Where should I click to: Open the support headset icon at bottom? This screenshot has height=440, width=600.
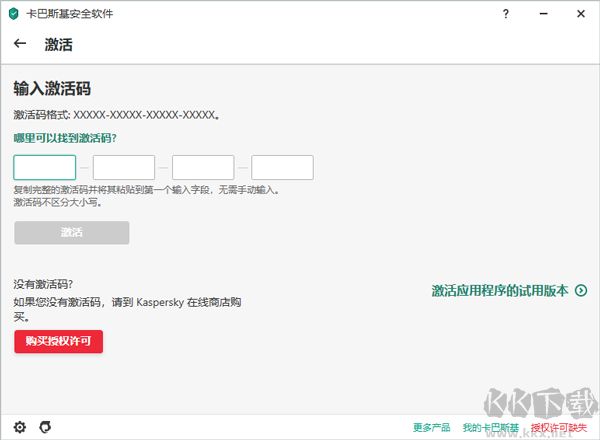(x=45, y=427)
